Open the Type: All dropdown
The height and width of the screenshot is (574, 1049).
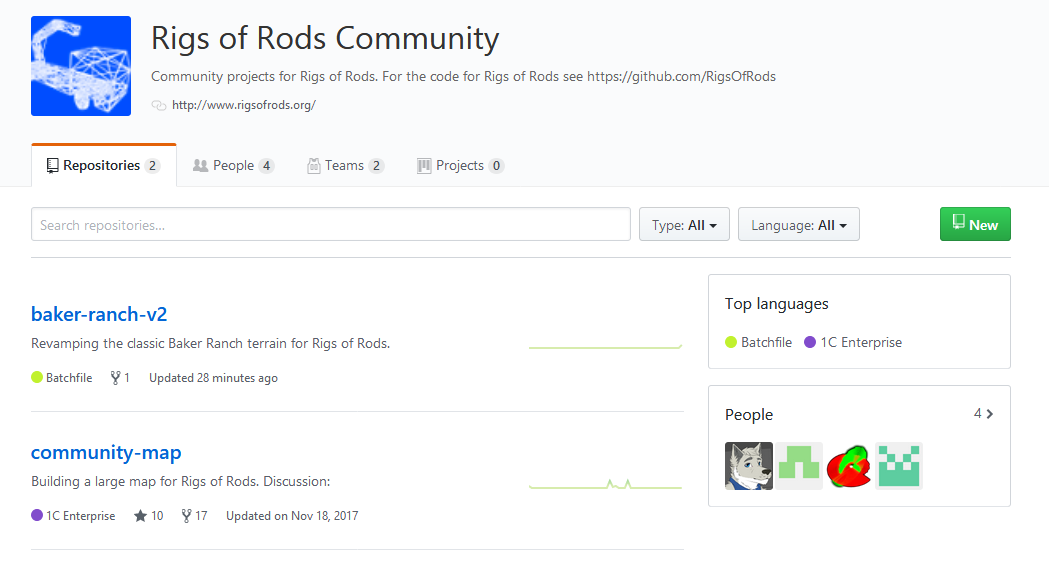(684, 224)
